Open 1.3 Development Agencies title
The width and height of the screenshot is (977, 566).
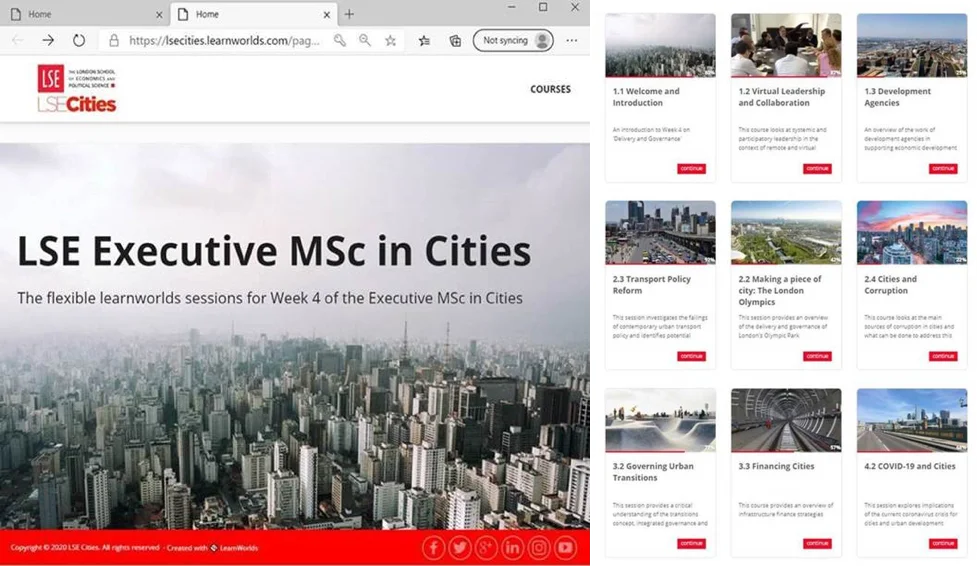(897, 97)
